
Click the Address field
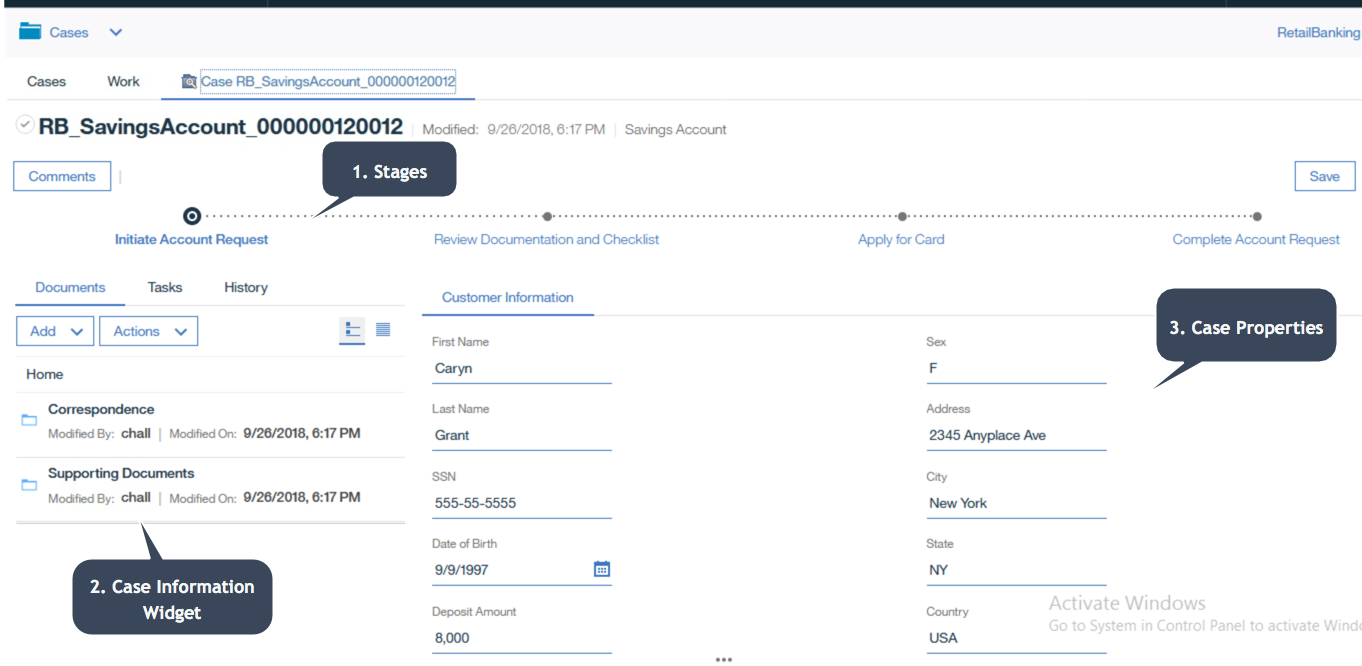(x=1016, y=436)
